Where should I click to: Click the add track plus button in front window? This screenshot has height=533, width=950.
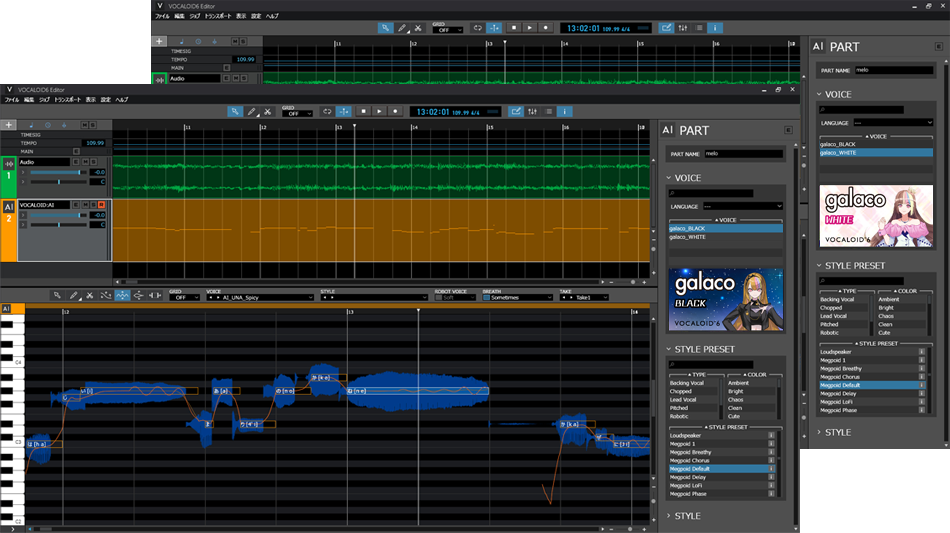click(9, 125)
